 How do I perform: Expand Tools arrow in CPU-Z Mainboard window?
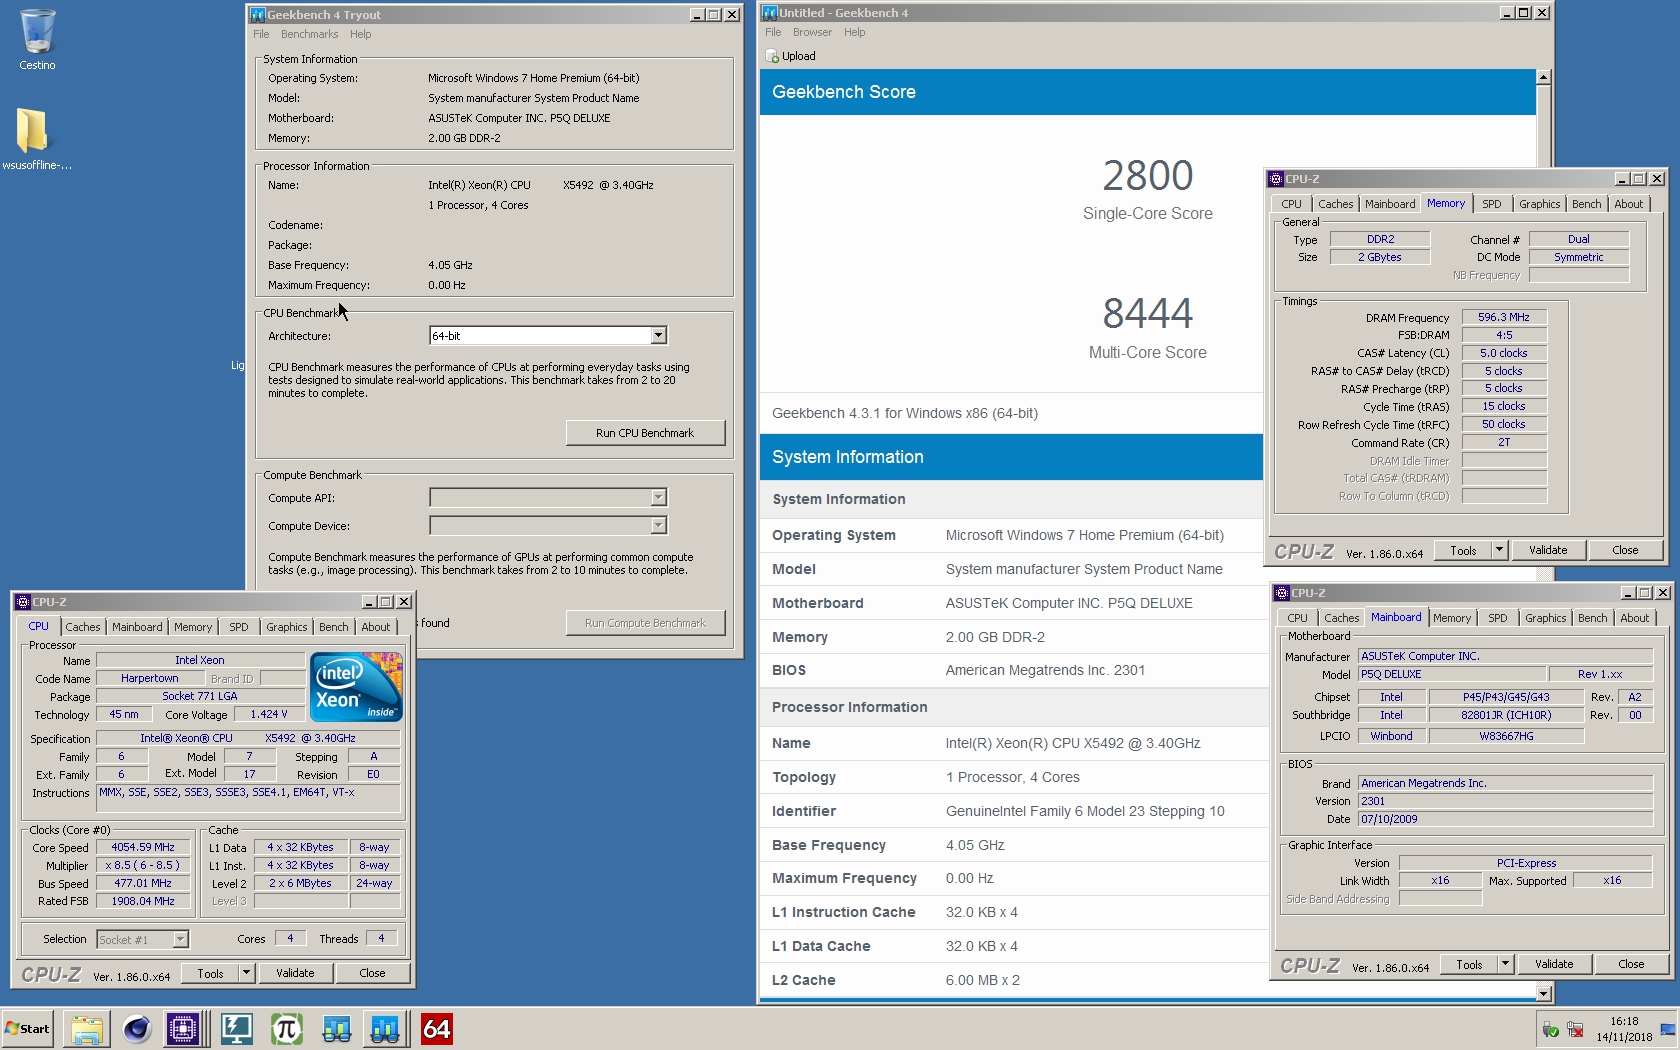click(x=1504, y=964)
